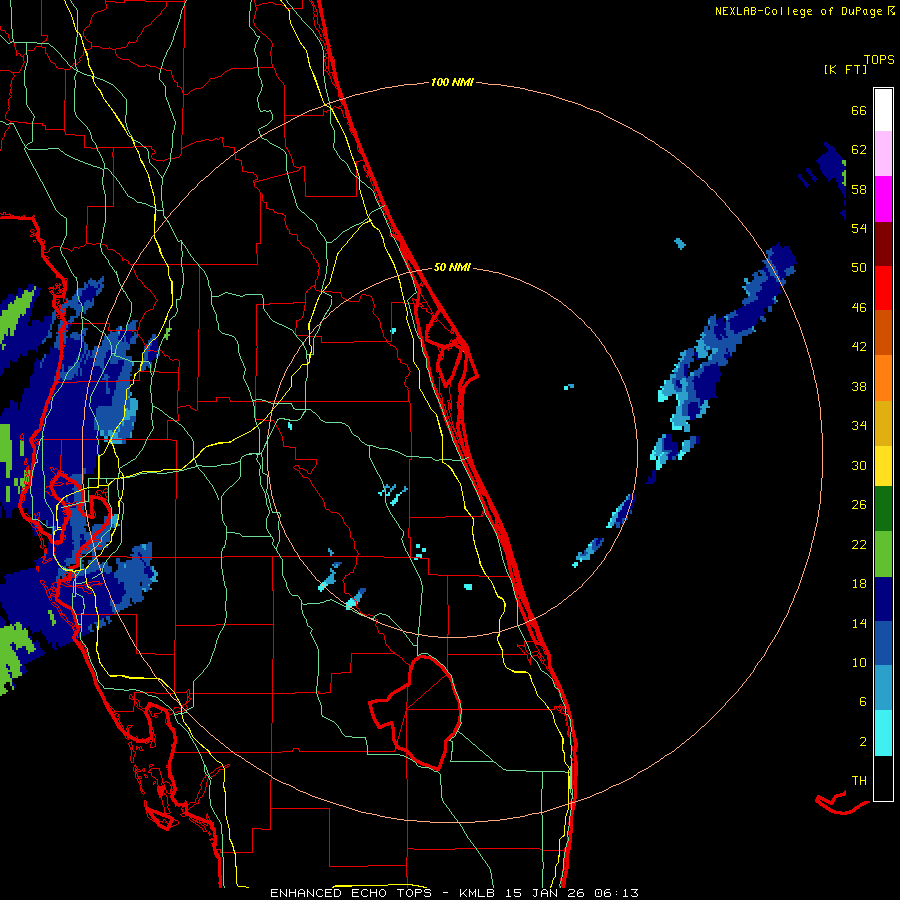The height and width of the screenshot is (900, 900).
Task: Click the 46 legend value
Action: pyautogui.click(x=859, y=307)
